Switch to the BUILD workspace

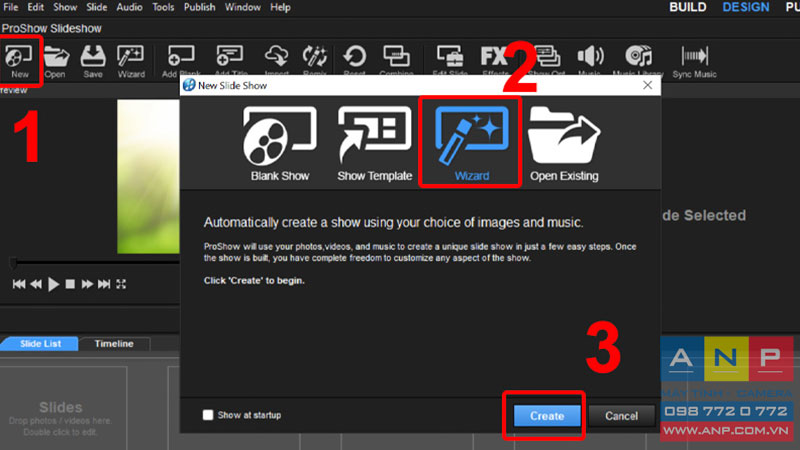tap(688, 7)
